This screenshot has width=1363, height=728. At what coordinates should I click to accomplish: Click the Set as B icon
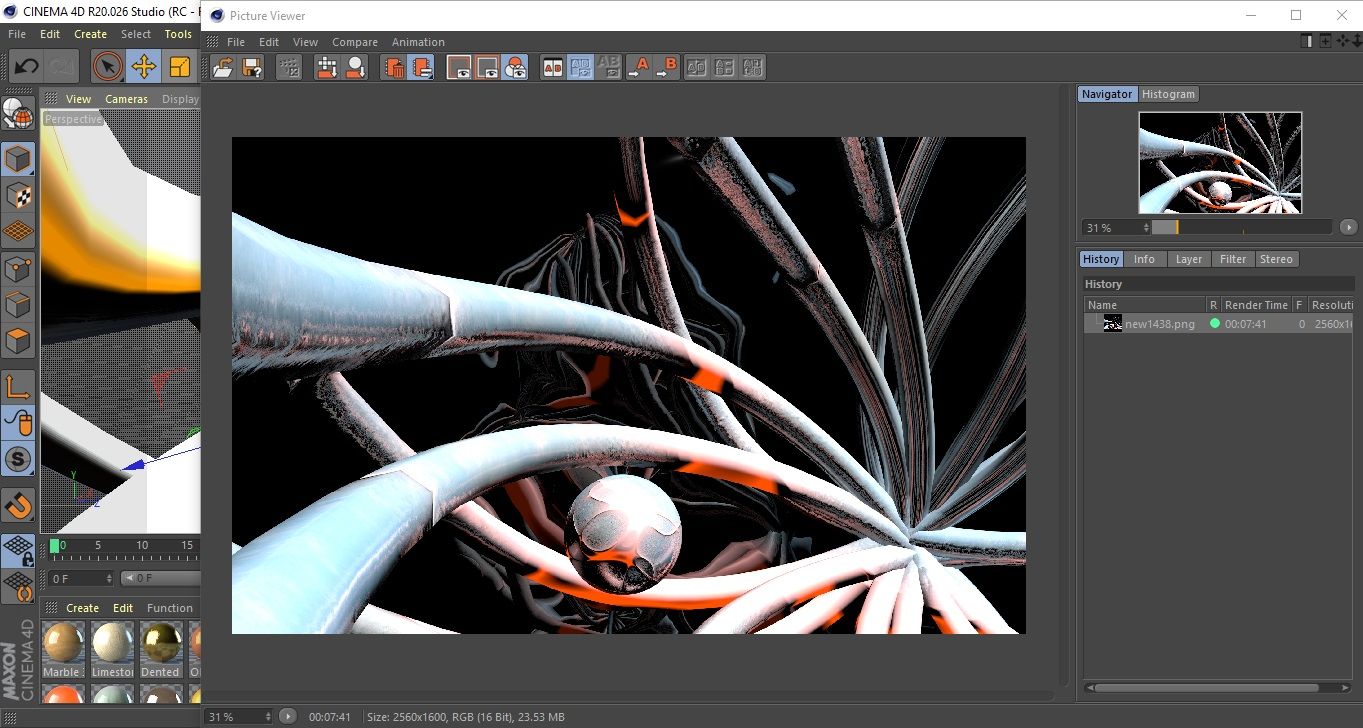(x=667, y=68)
